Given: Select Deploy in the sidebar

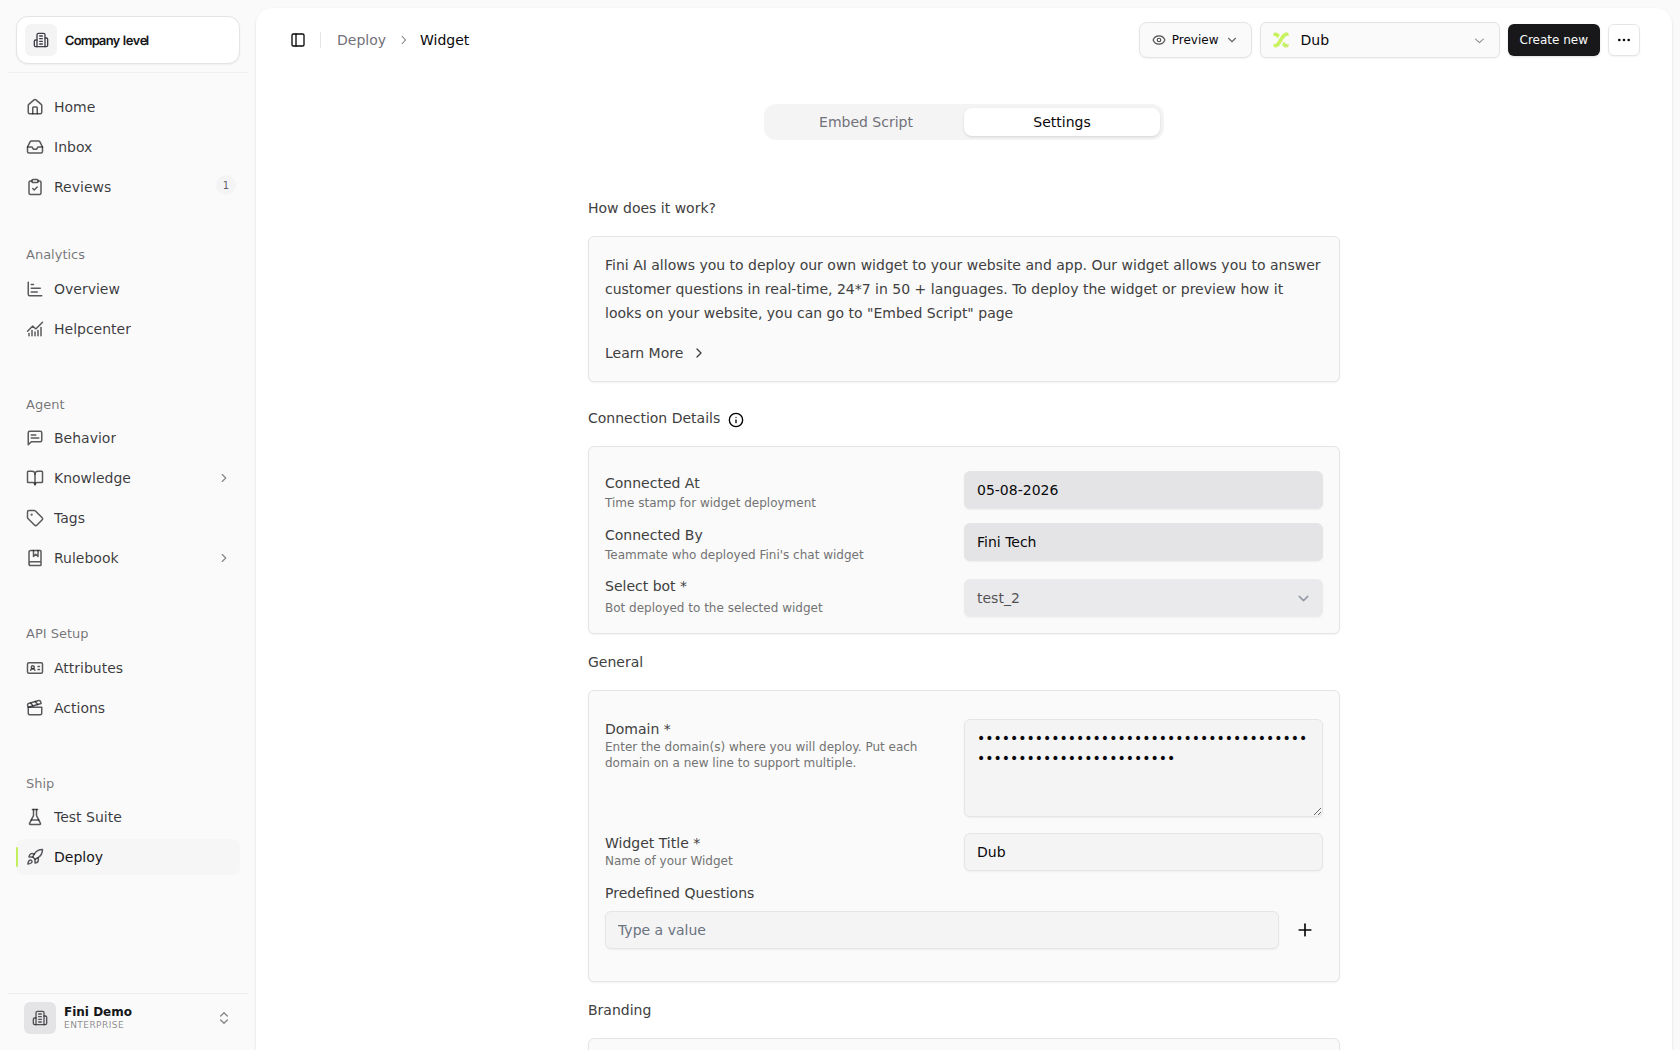Looking at the screenshot, I should [128, 857].
